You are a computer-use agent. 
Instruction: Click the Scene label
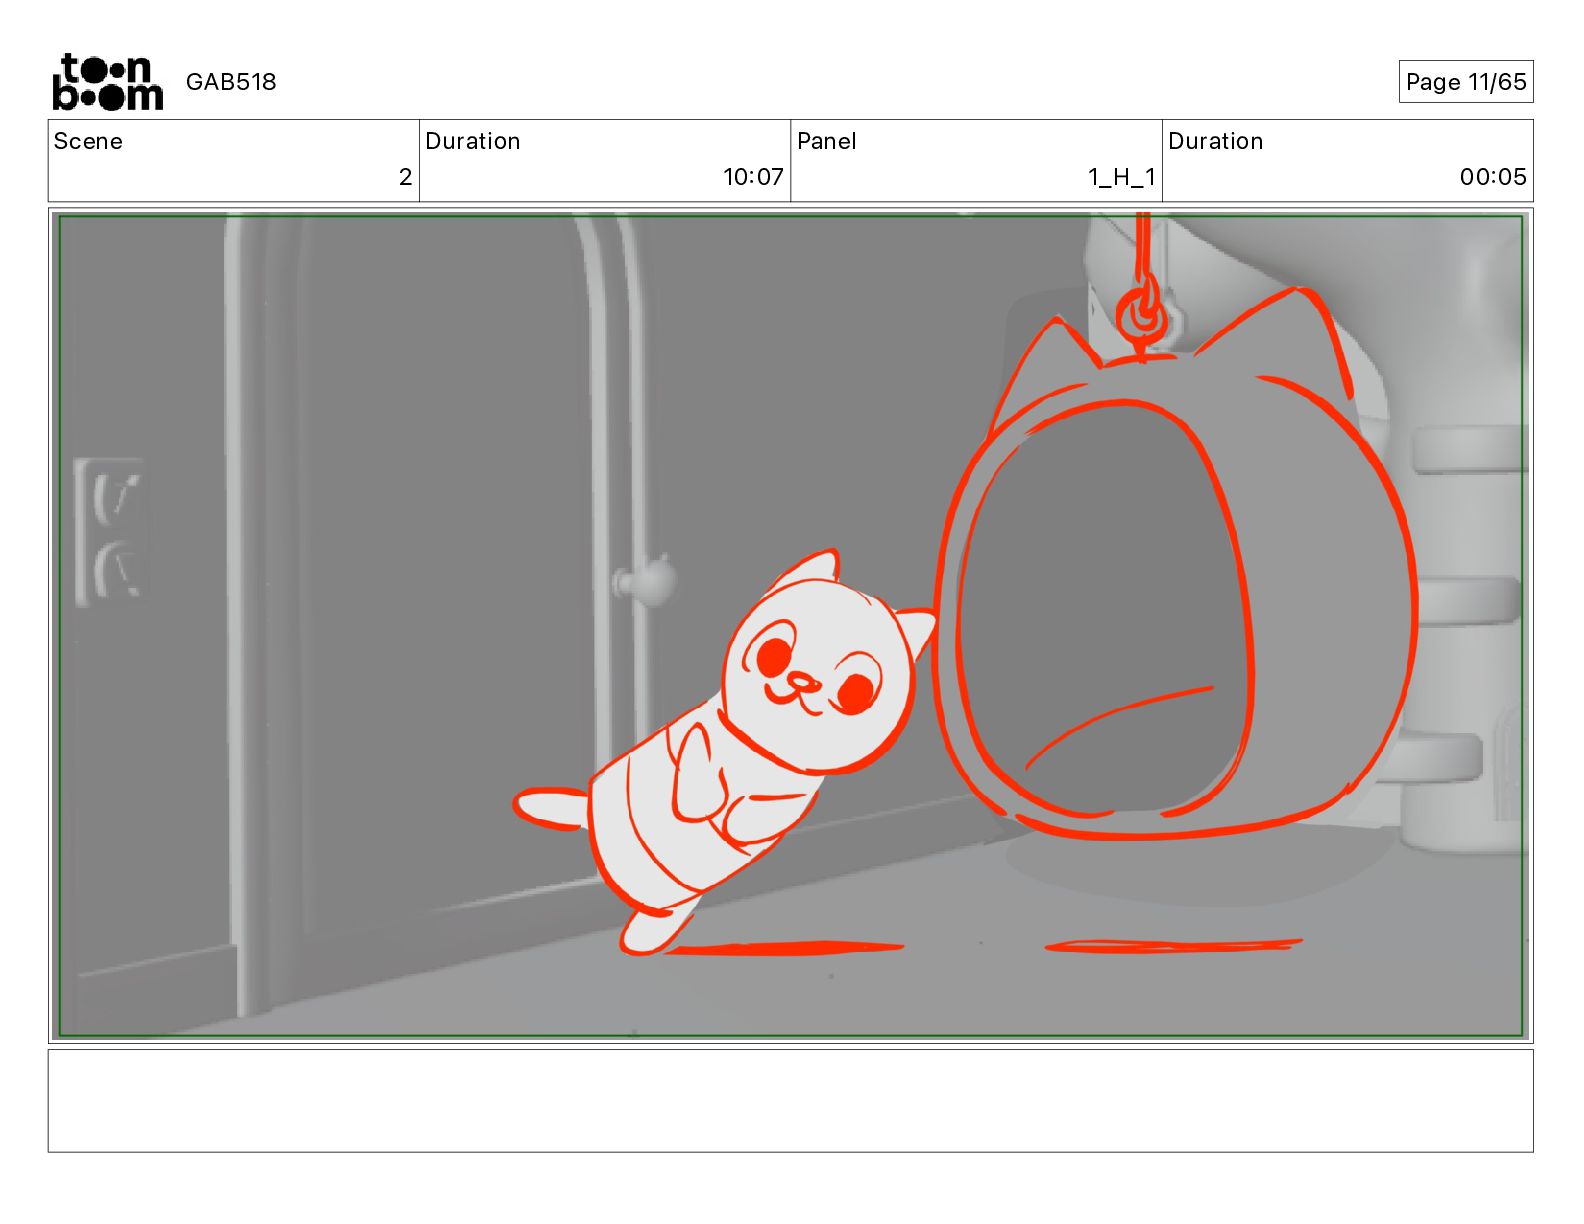click(88, 141)
